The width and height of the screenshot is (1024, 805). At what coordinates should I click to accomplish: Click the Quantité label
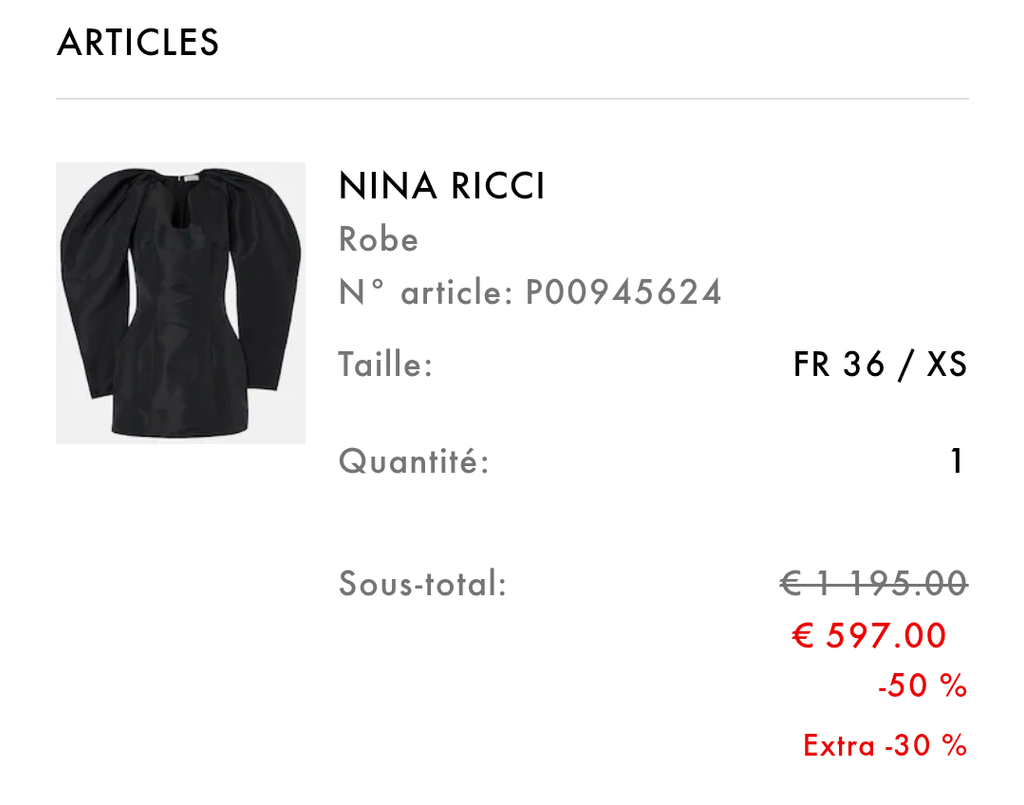[x=414, y=462]
